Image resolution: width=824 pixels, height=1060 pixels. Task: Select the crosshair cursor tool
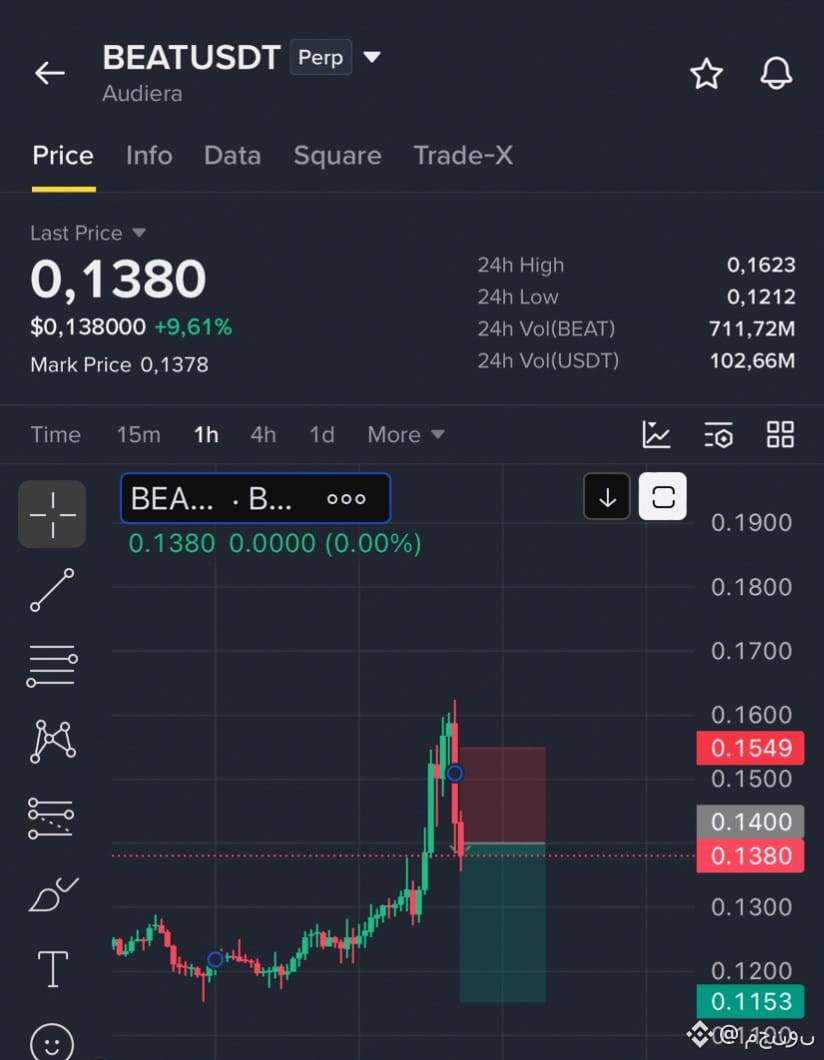pos(52,514)
